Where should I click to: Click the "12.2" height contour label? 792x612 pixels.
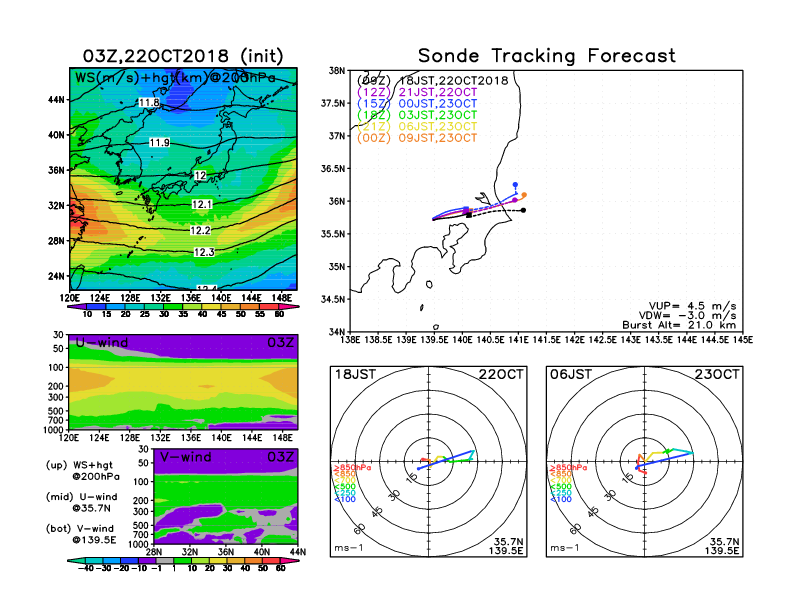tap(200, 230)
